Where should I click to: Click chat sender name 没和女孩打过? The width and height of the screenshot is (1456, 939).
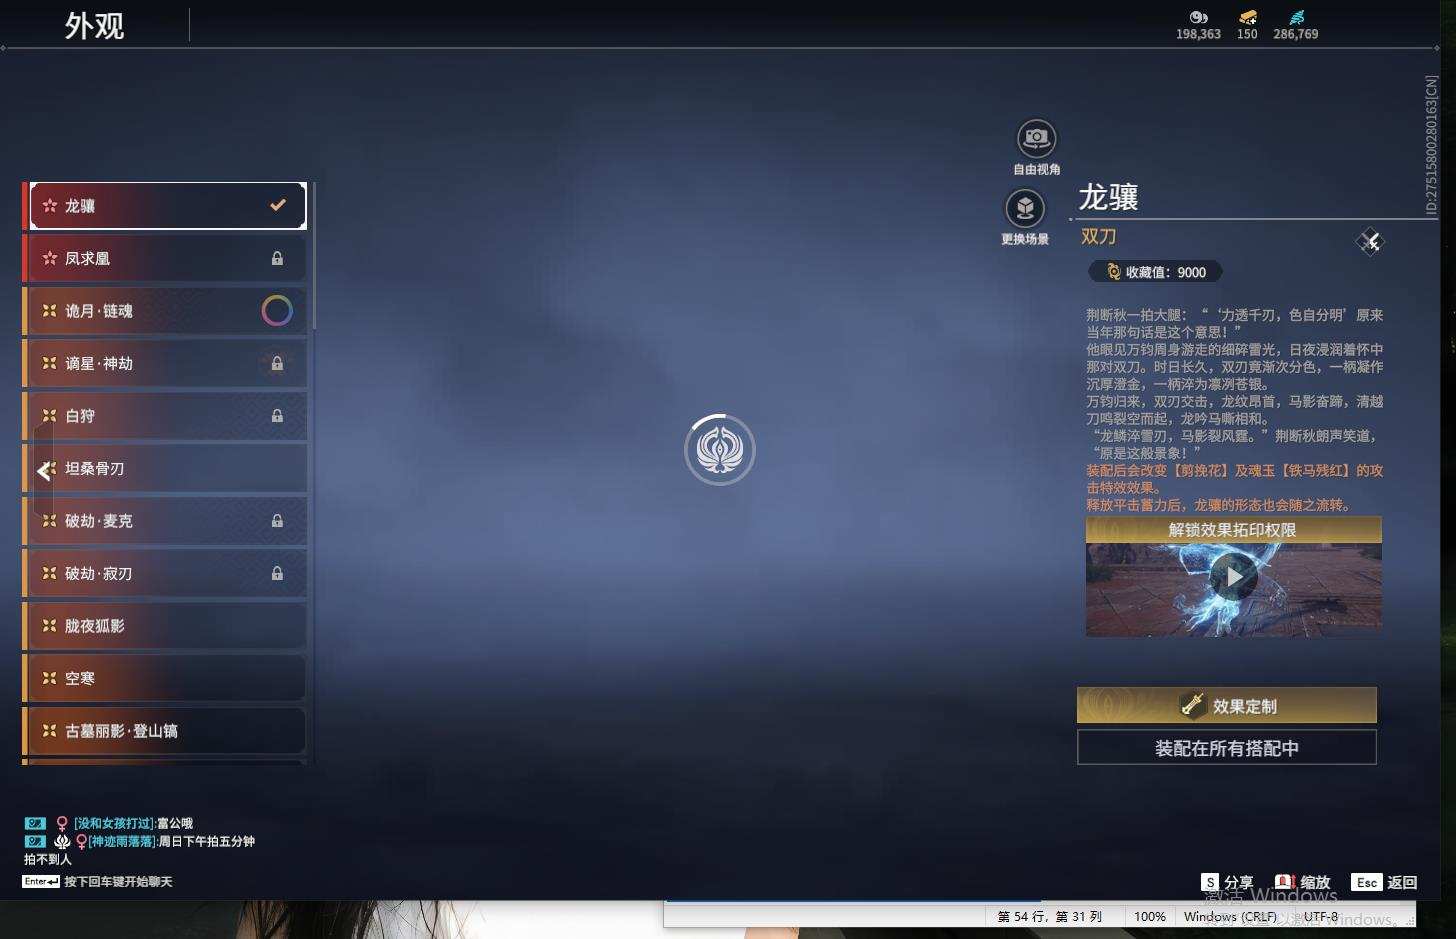pos(114,823)
